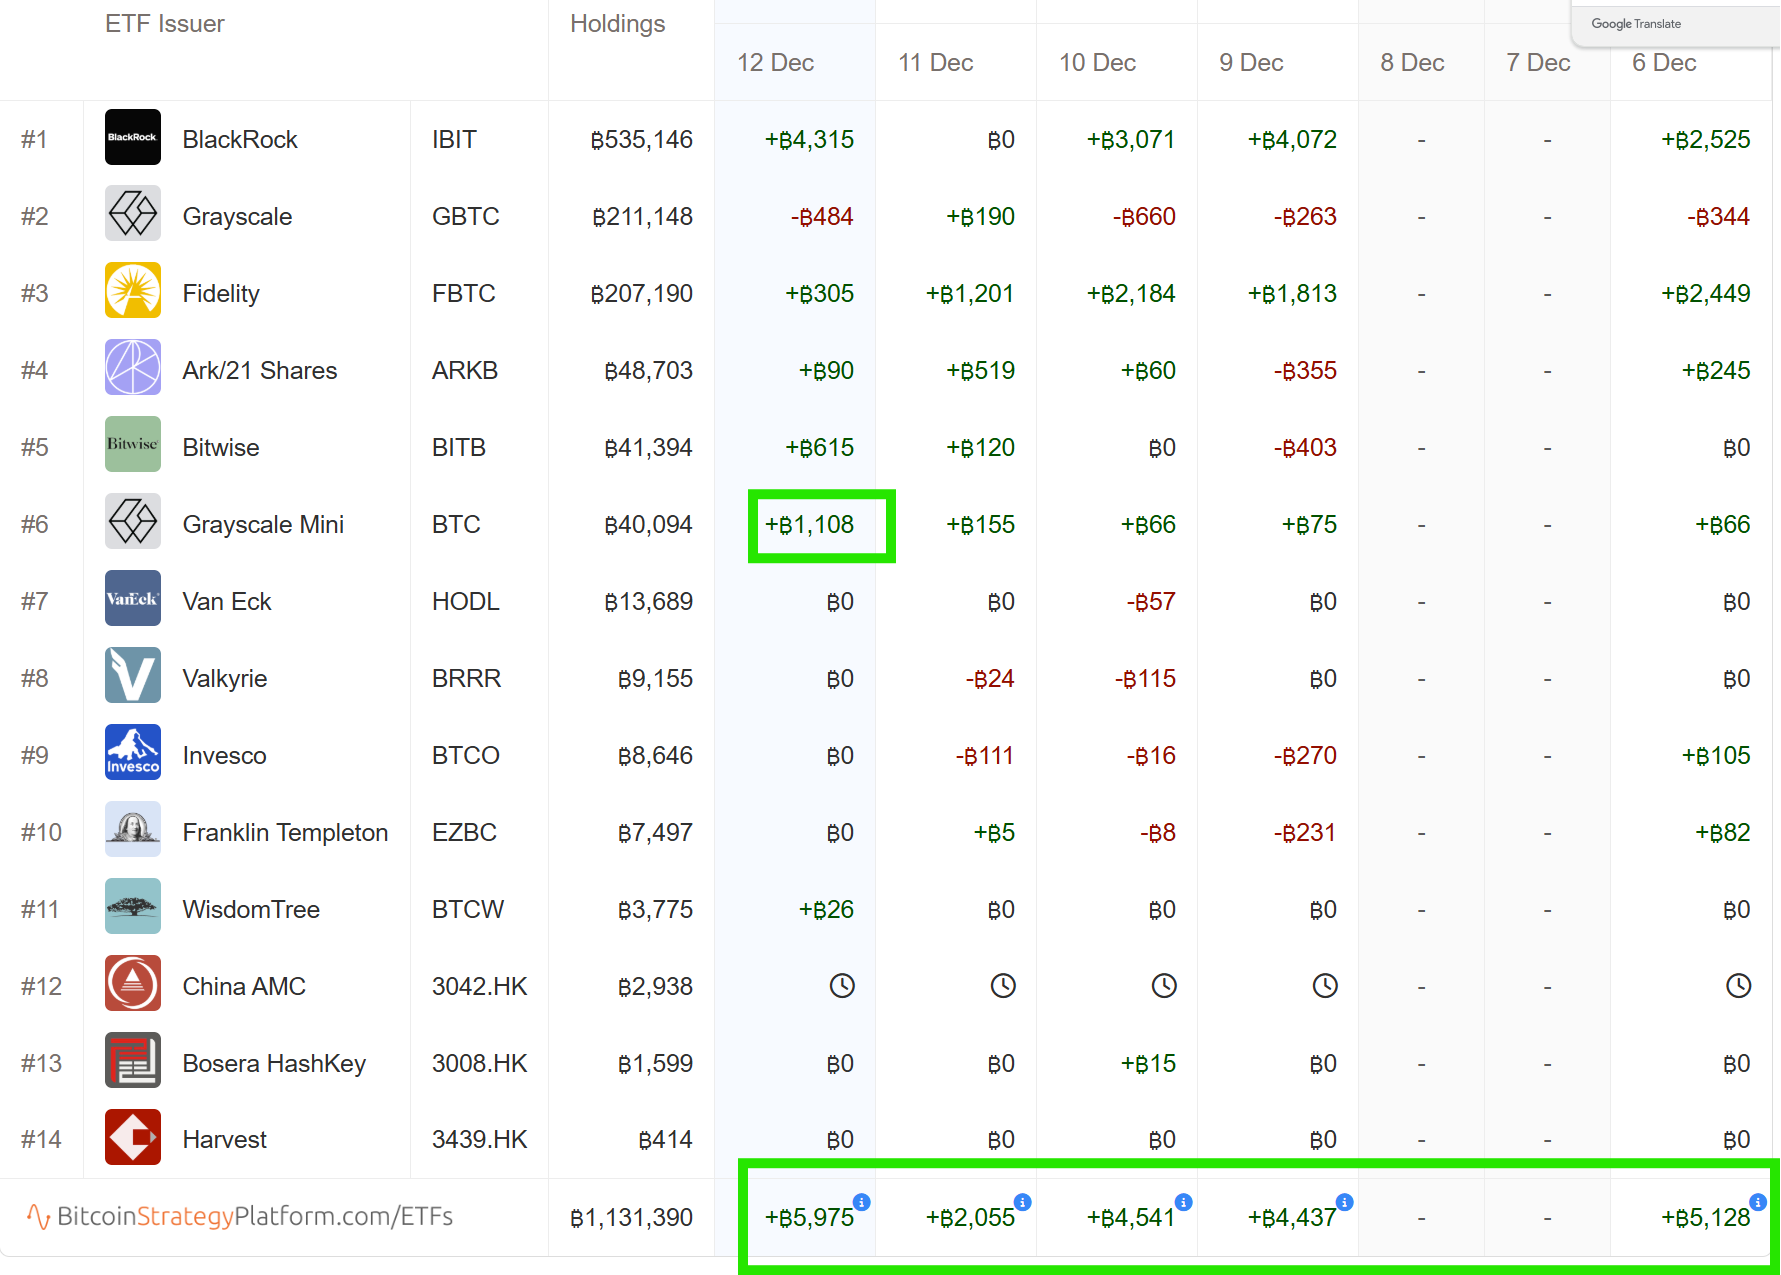Click the 11 Dec total +₿2,055
Screen dimensions: 1781x1275
[x=970, y=1218]
